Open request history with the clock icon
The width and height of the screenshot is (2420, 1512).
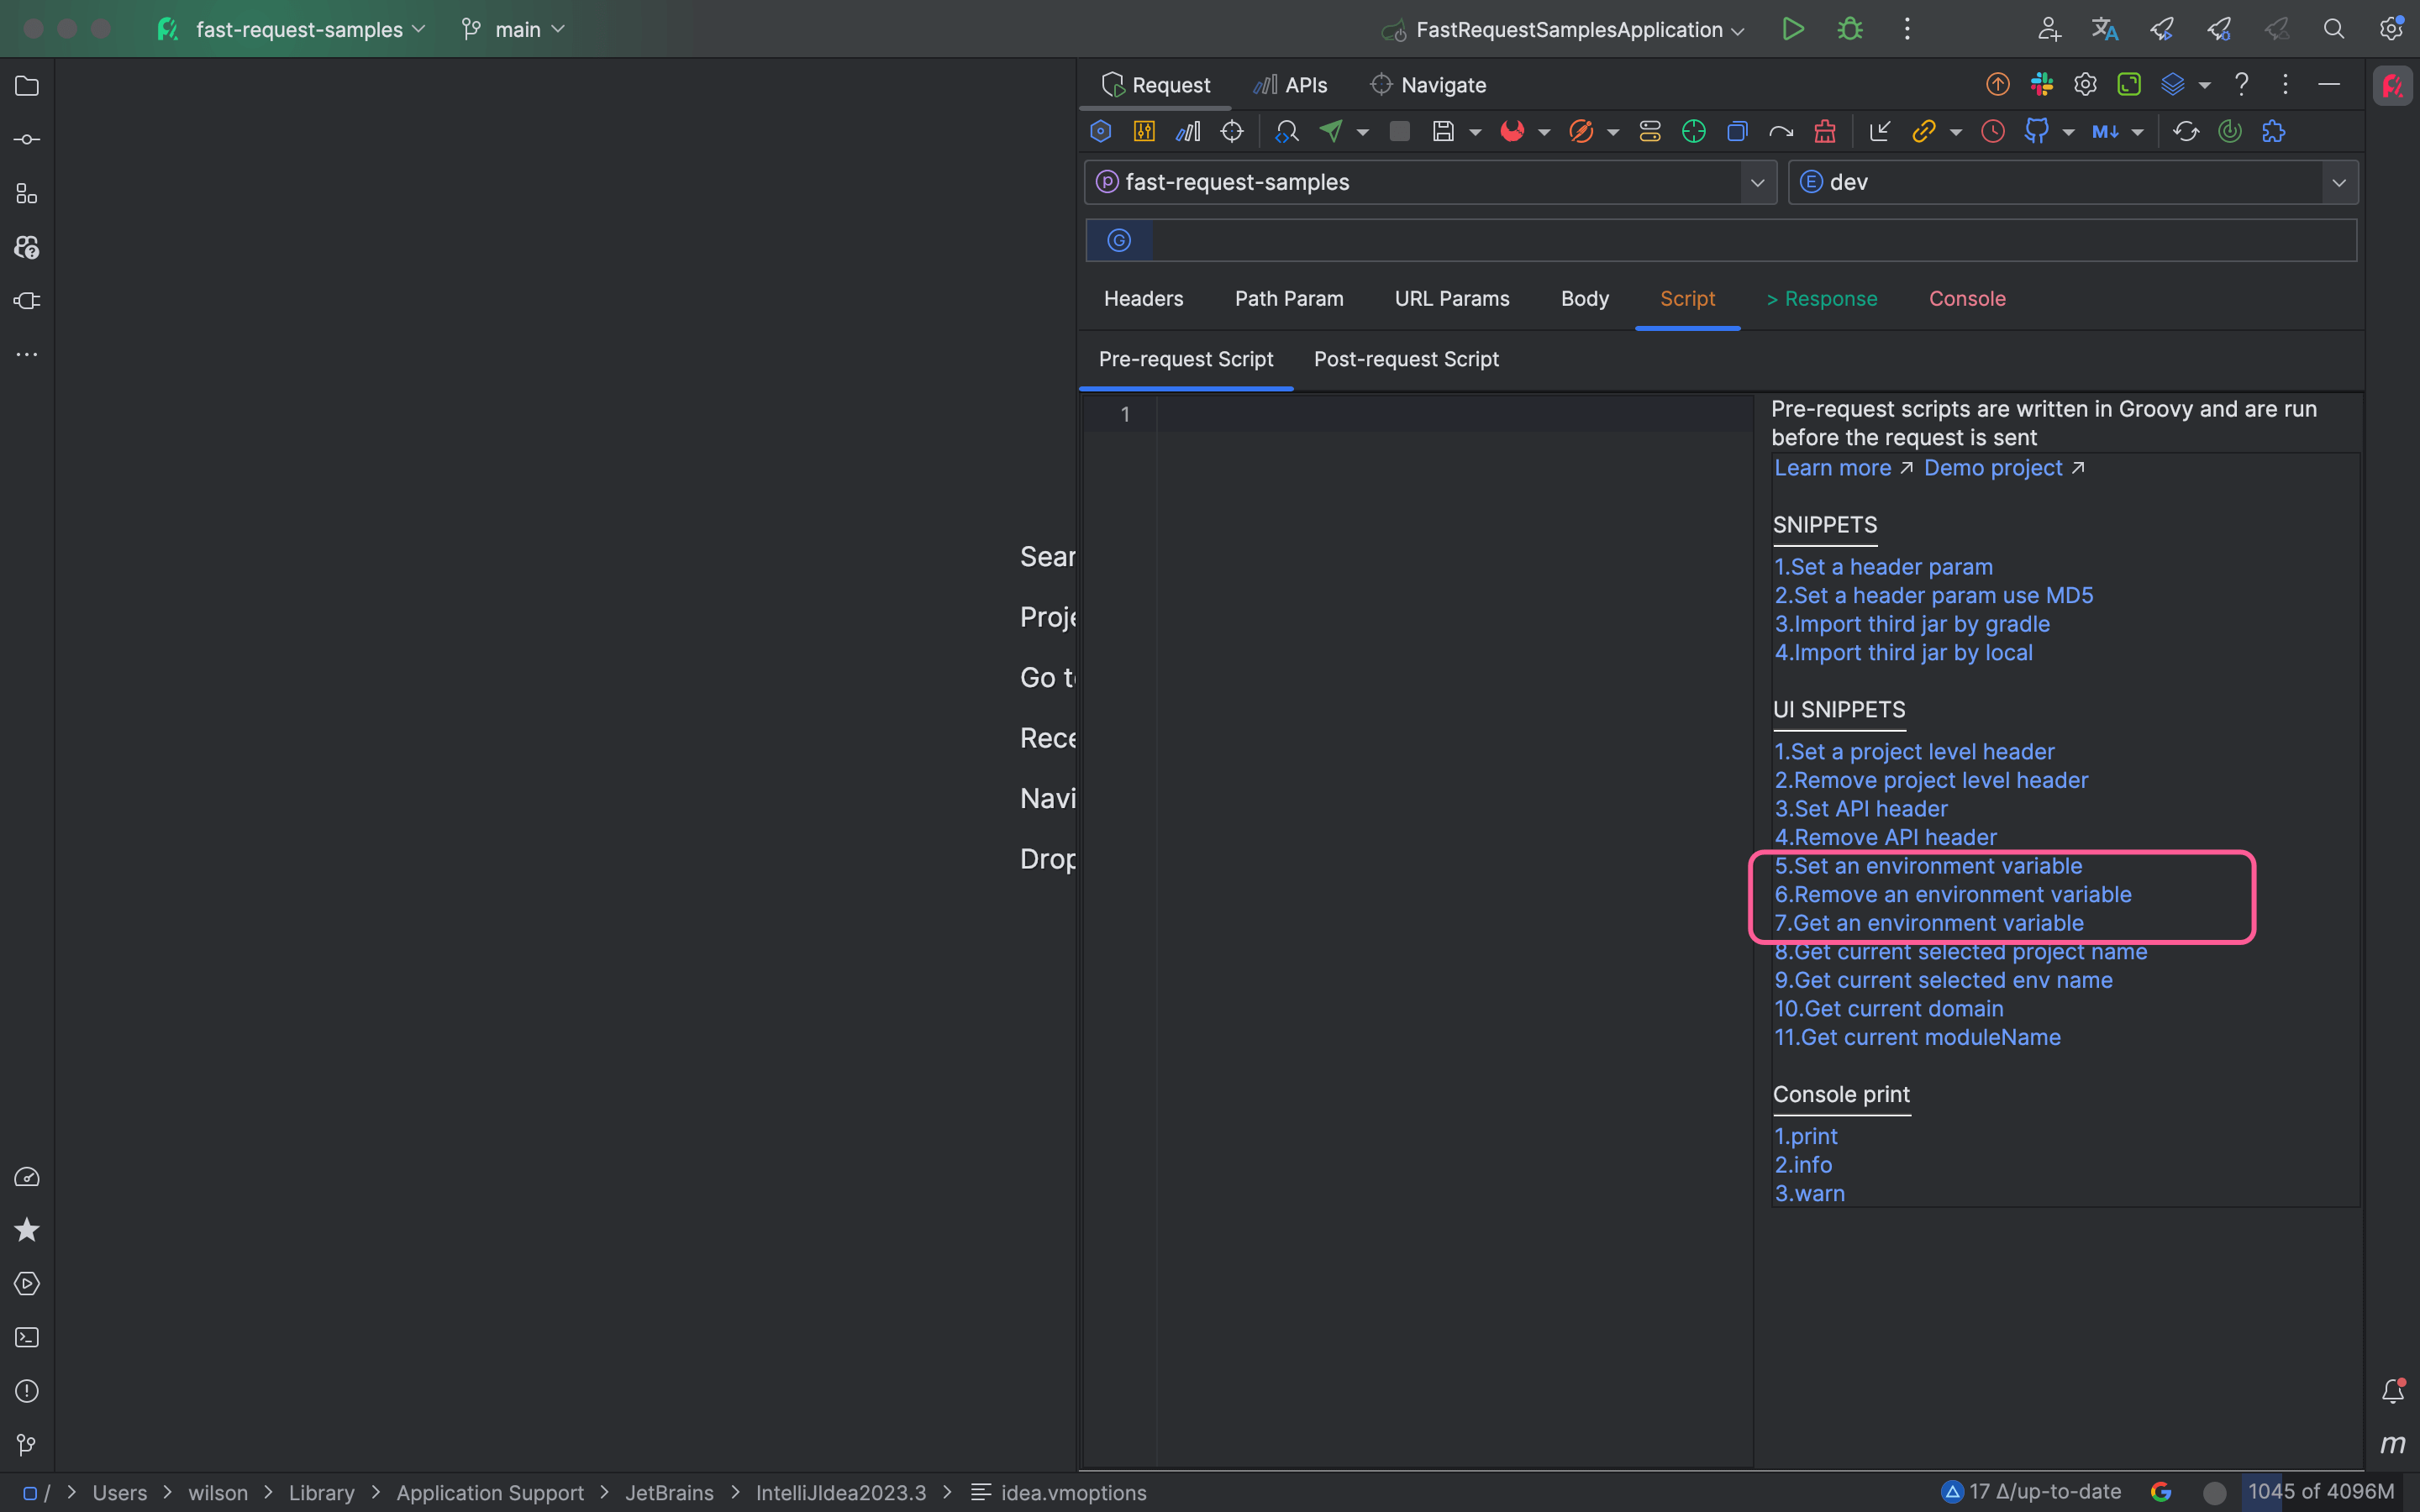1993,131
